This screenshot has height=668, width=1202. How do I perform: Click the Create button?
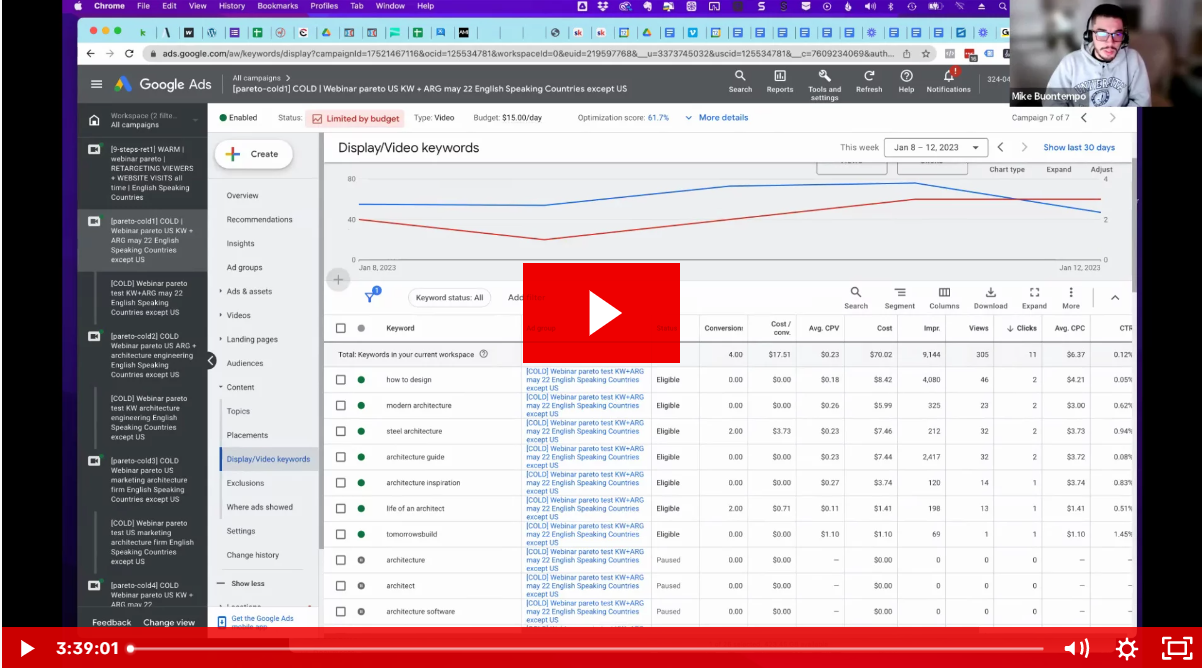click(x=254, y=154)
